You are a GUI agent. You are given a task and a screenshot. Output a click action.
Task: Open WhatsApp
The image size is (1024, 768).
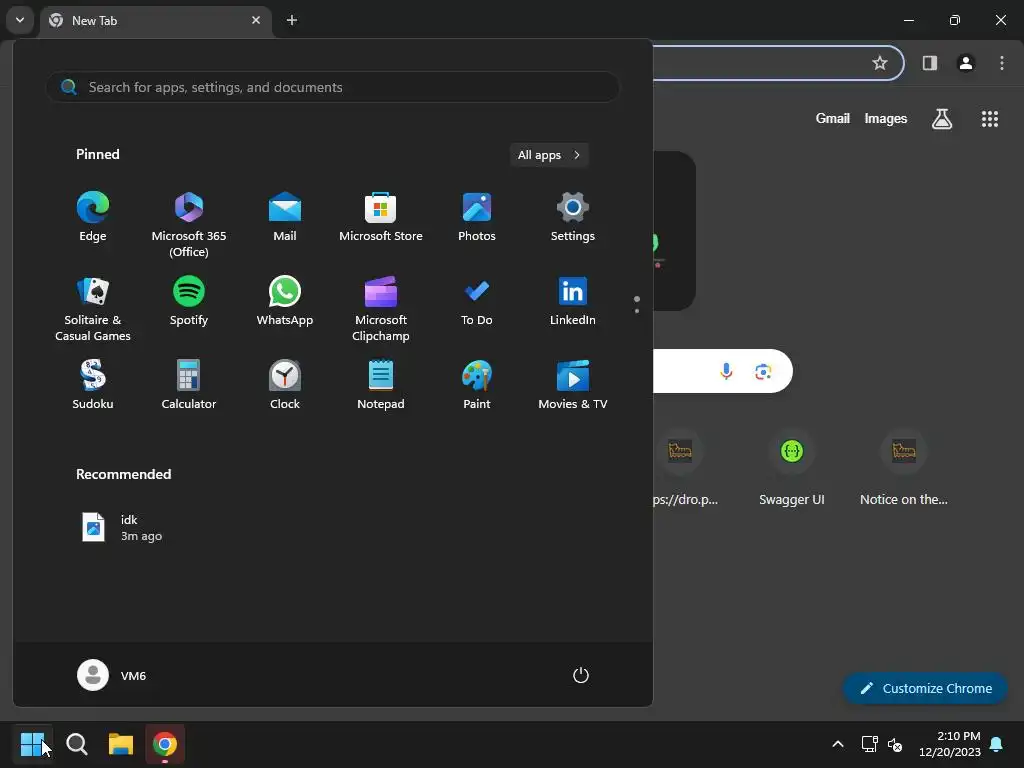[285, 302]
